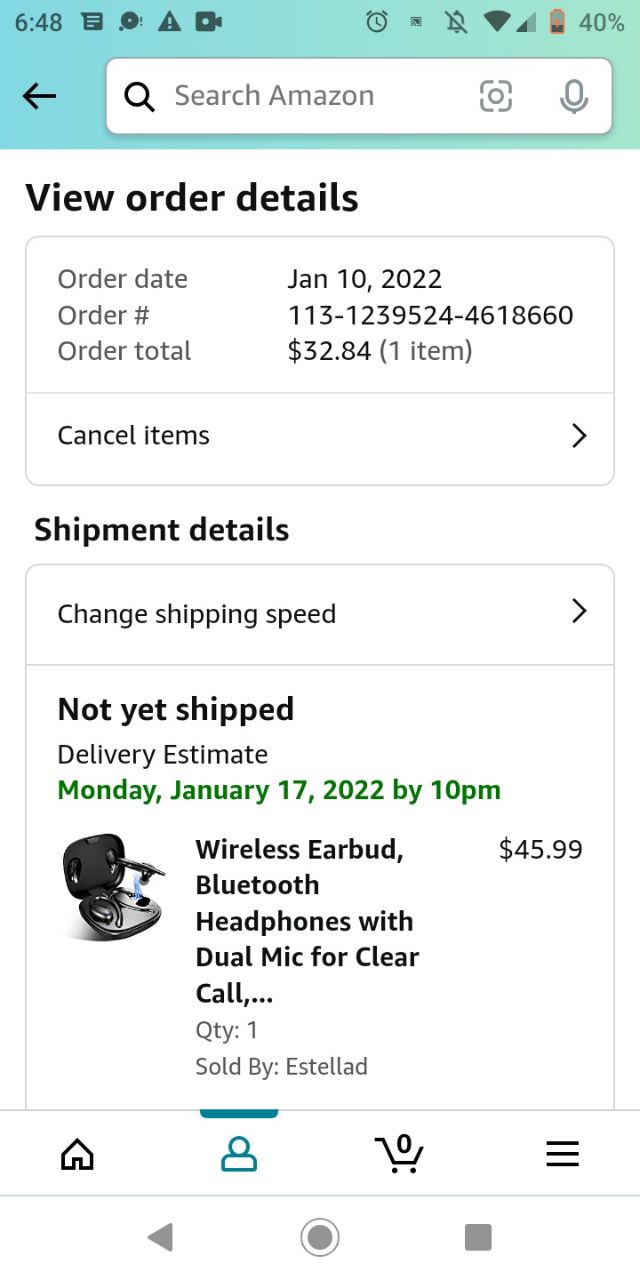Tap the earbuds product thumbnail
640x1280 pixels.
tap(112, 887)
